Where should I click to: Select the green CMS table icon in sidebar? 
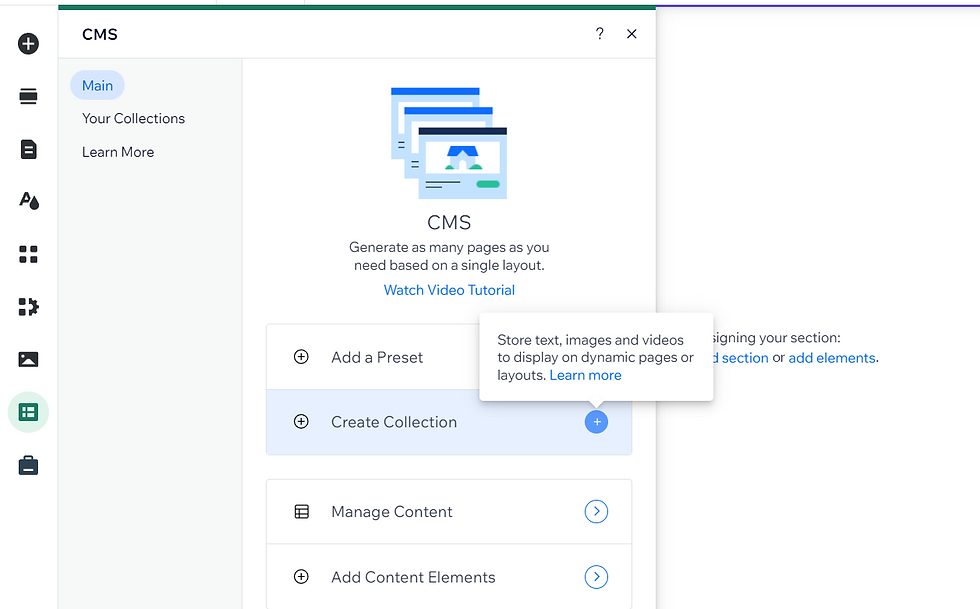point(28,412)
